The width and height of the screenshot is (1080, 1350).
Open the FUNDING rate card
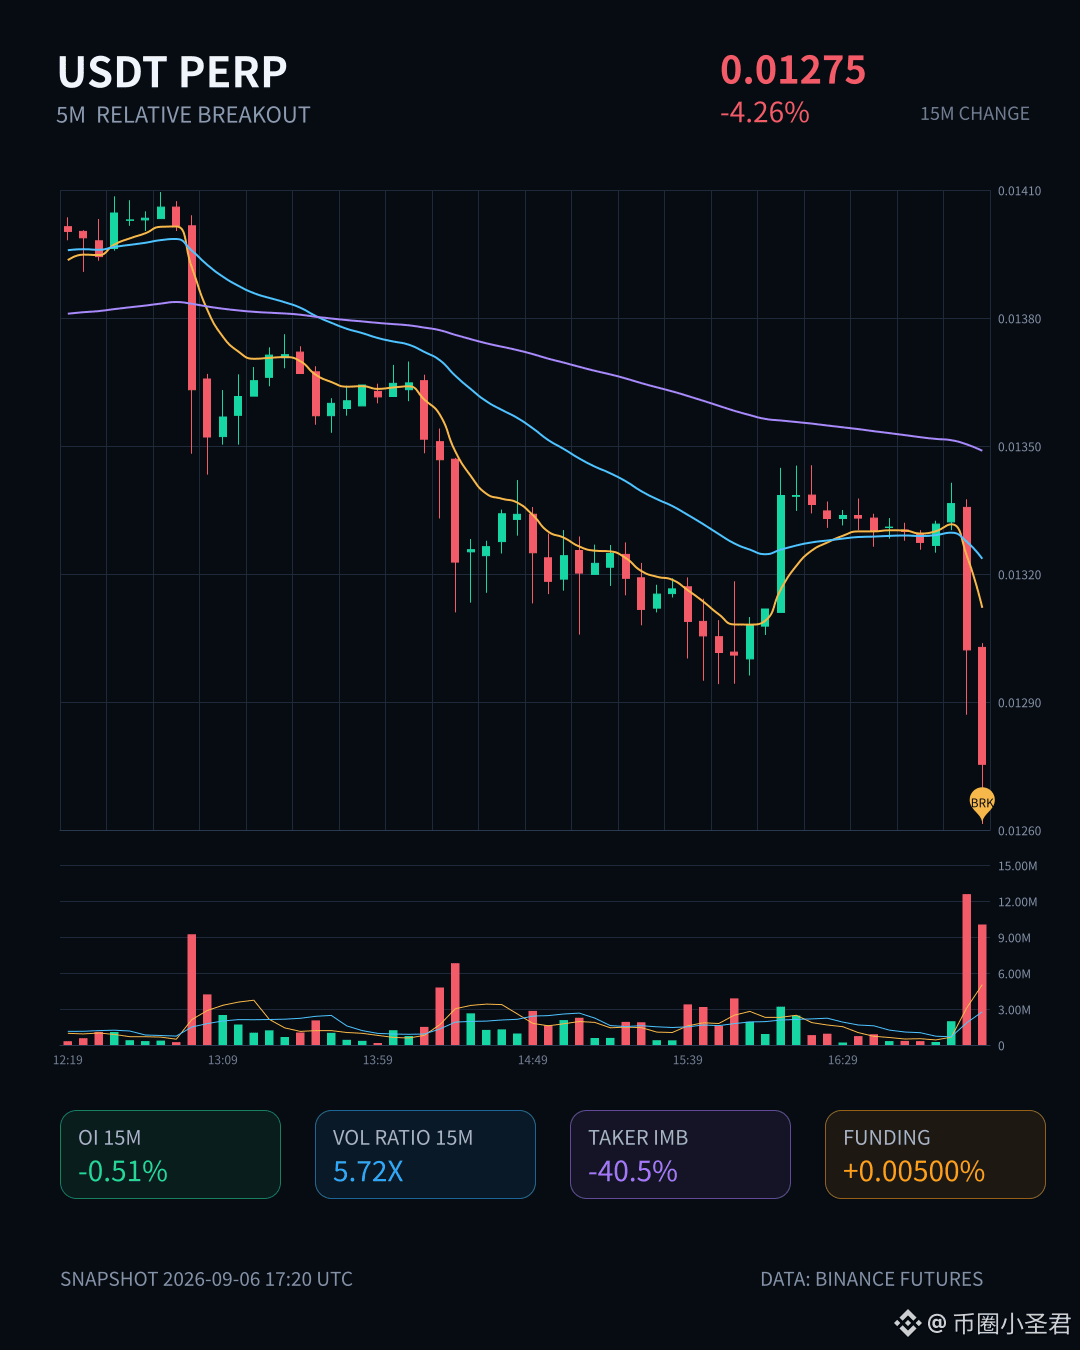click(x=935, y=1154)
